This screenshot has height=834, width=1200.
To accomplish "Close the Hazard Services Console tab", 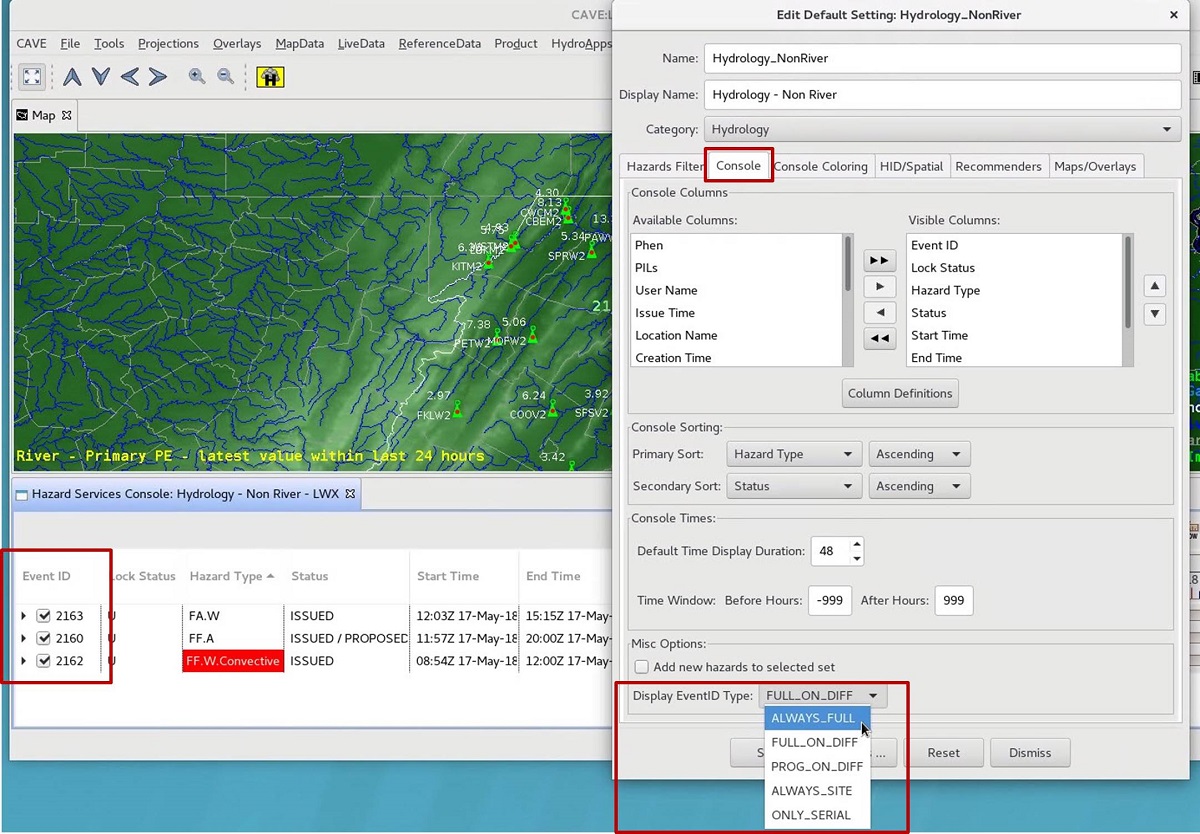I will coord(350,493).
